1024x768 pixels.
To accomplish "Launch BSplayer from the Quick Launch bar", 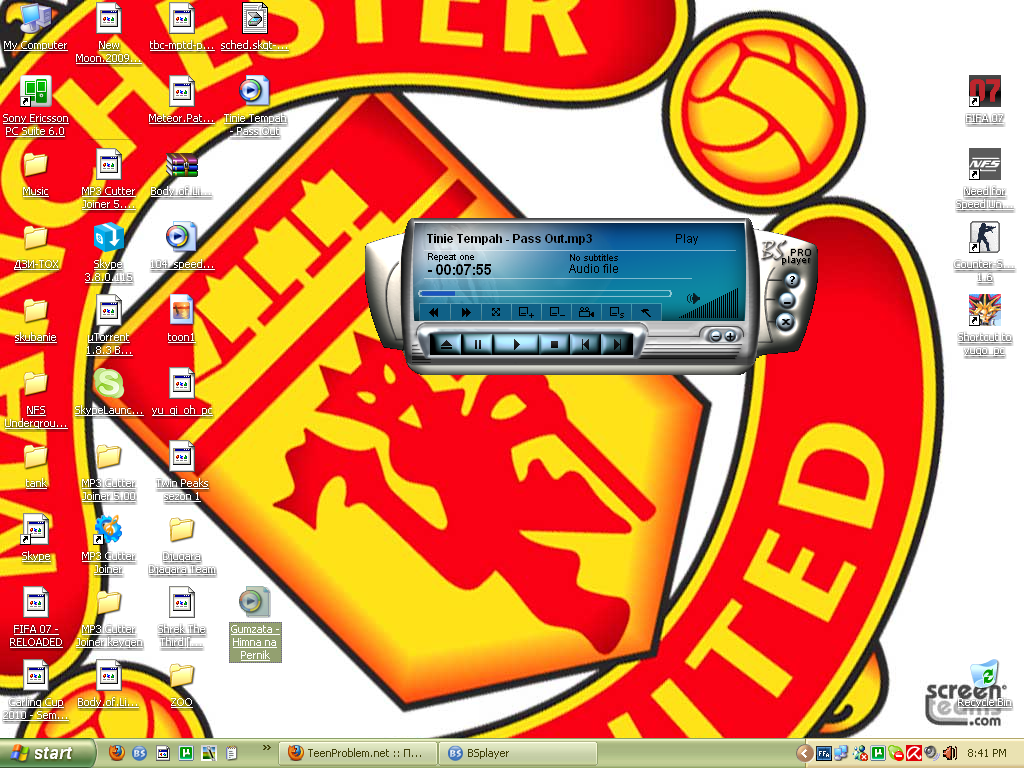I will pos(140,753).
